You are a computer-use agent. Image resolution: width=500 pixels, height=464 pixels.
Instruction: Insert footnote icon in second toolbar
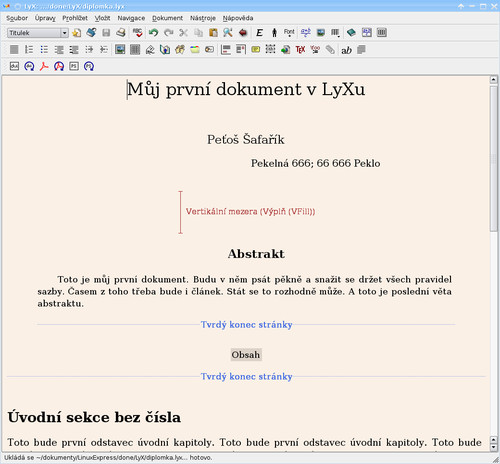(226, 50)
